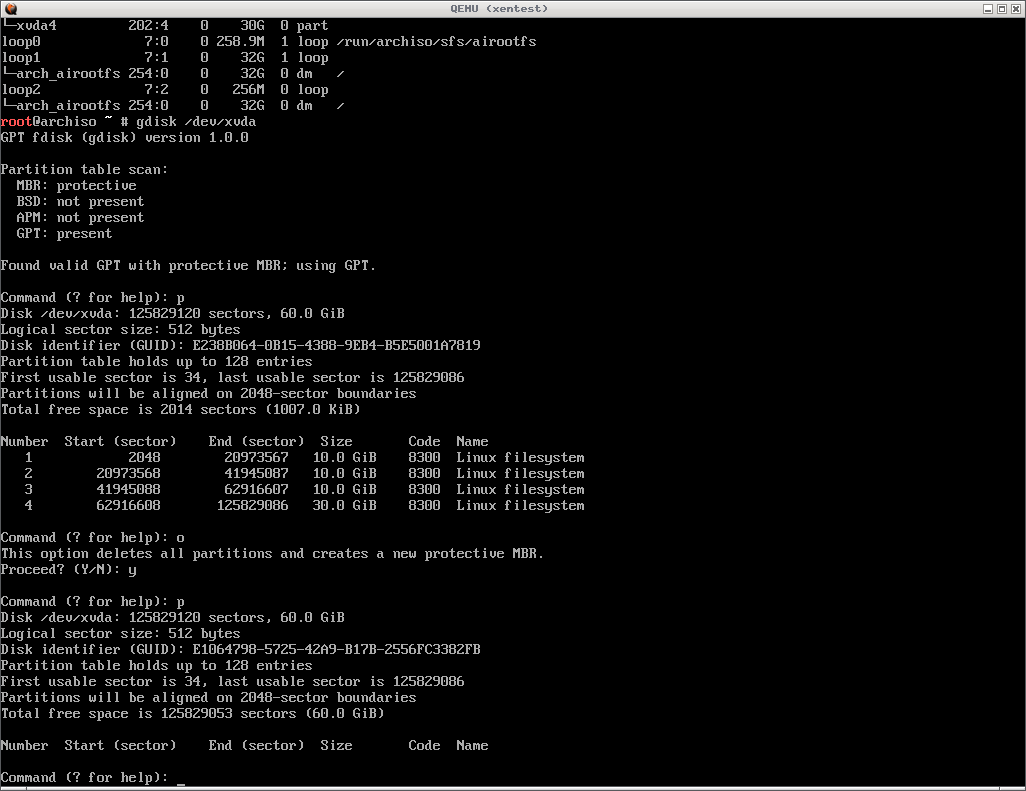Click the 'gdisk /dev/xvda' command text
Image resolution: width=1026 pixels, height=791 pixels.
[196, 122]
